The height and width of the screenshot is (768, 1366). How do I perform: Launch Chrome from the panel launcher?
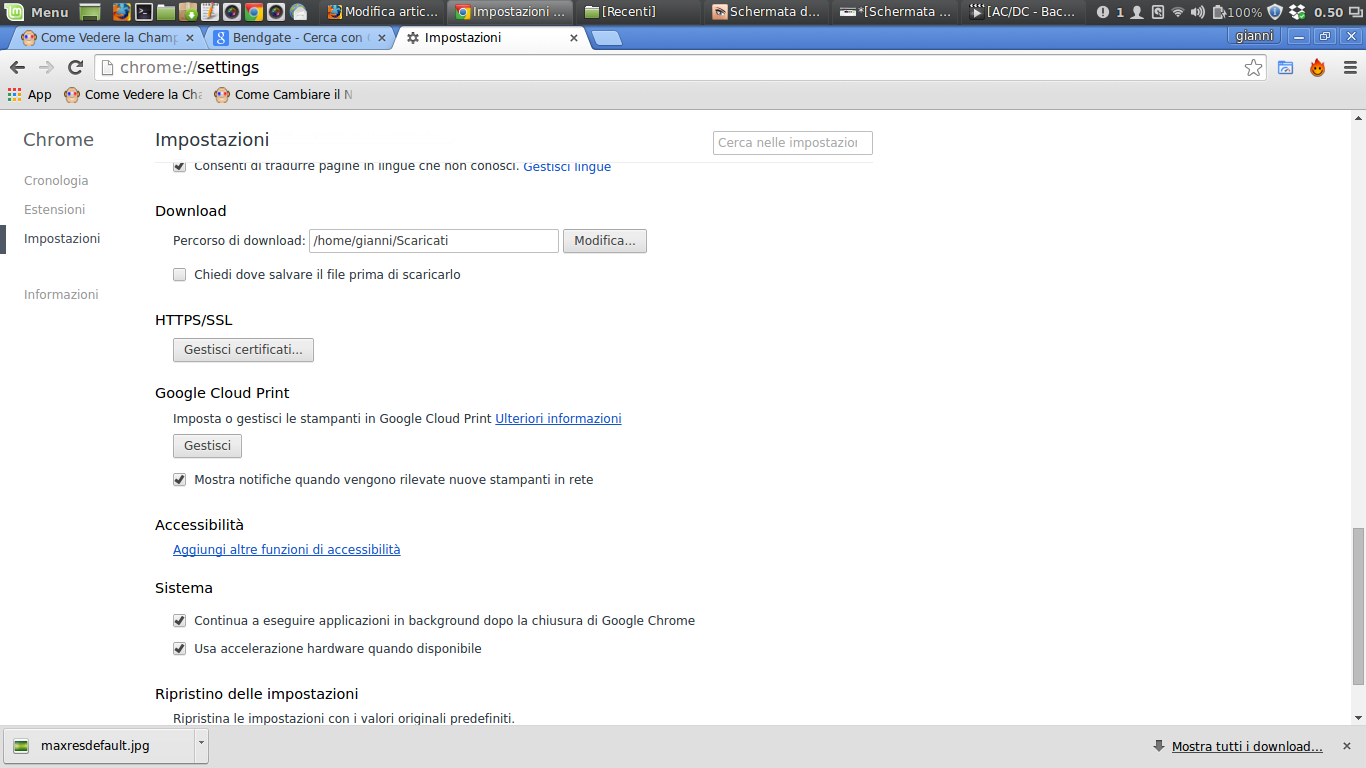pyautogui.click(x=254, y=12)
